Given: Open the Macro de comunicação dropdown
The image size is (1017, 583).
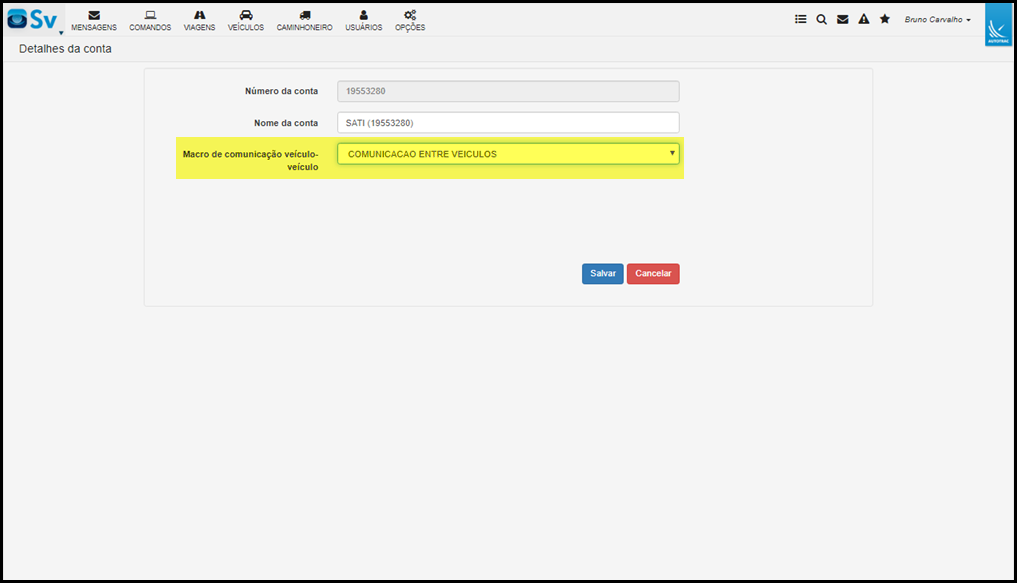Looking at the screenshot, I should [508, 154].
